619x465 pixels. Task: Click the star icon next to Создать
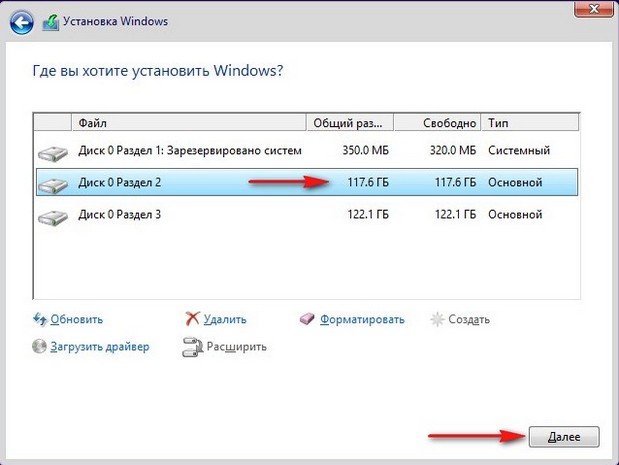(437, 319)
